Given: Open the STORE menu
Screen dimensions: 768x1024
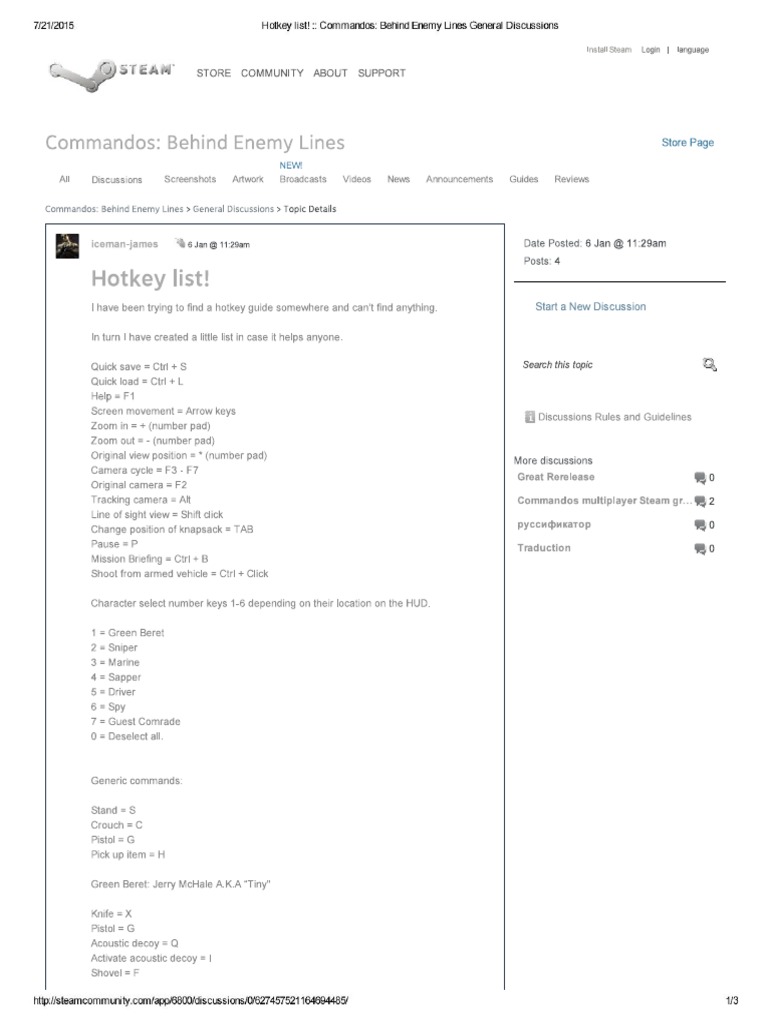Looking at the screenshot, I should point(213,73).
